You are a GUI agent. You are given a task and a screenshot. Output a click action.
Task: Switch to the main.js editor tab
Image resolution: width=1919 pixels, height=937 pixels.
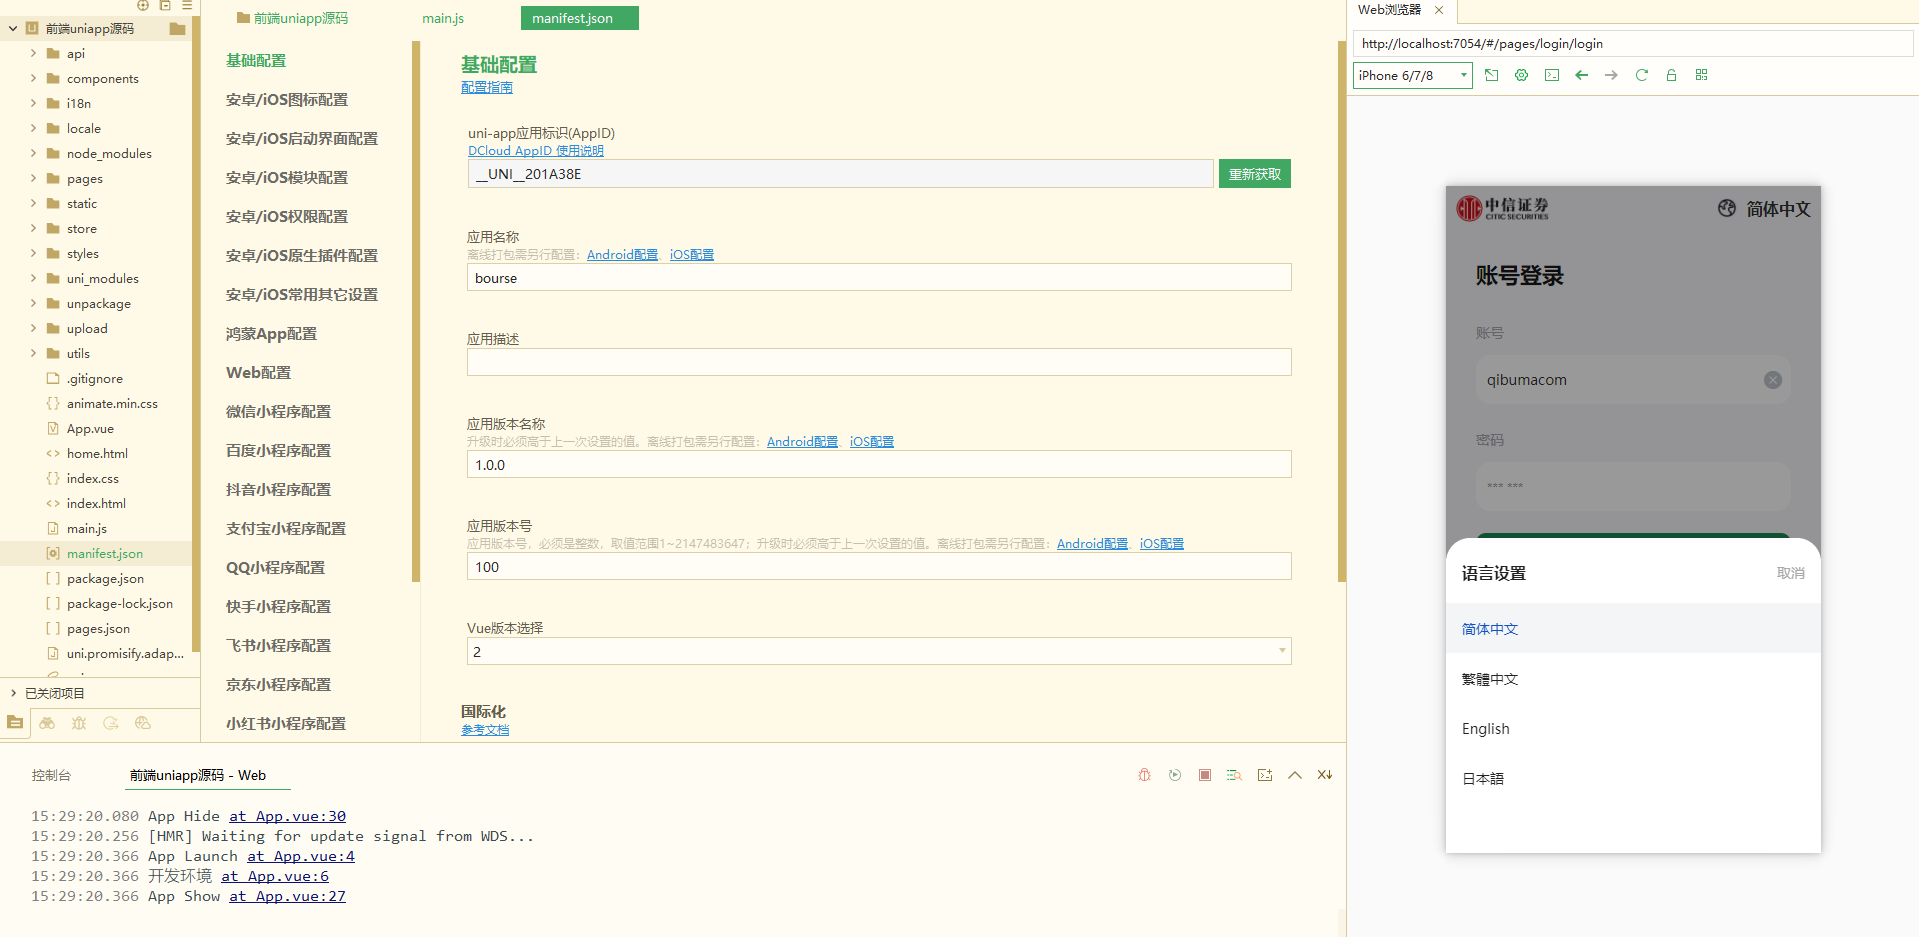443,18
